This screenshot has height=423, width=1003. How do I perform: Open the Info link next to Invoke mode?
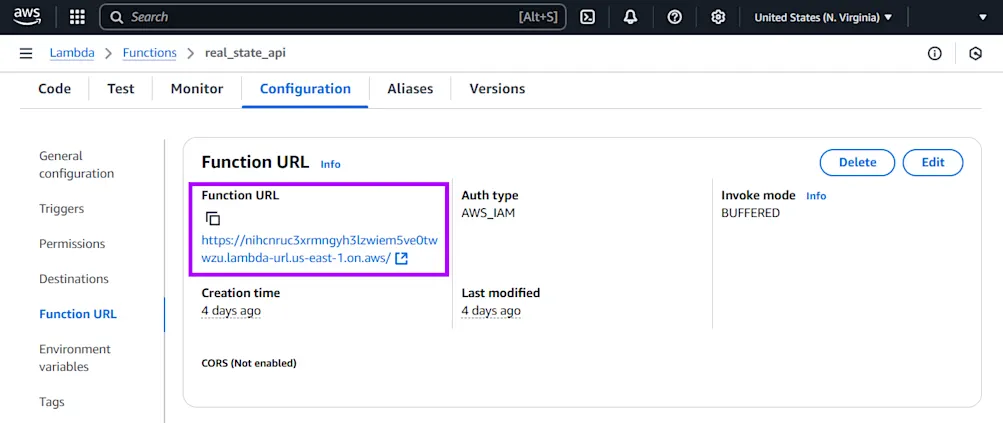tap(816, 196)
